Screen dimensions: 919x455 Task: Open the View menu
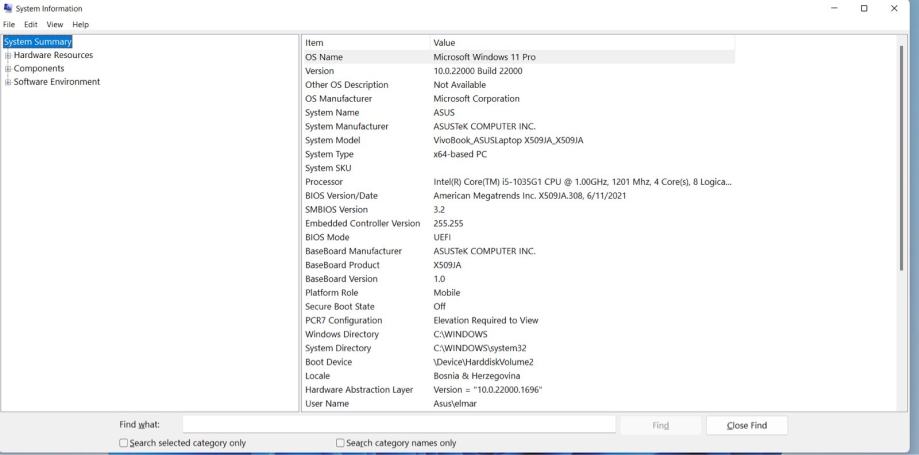(x=55, y=25)
